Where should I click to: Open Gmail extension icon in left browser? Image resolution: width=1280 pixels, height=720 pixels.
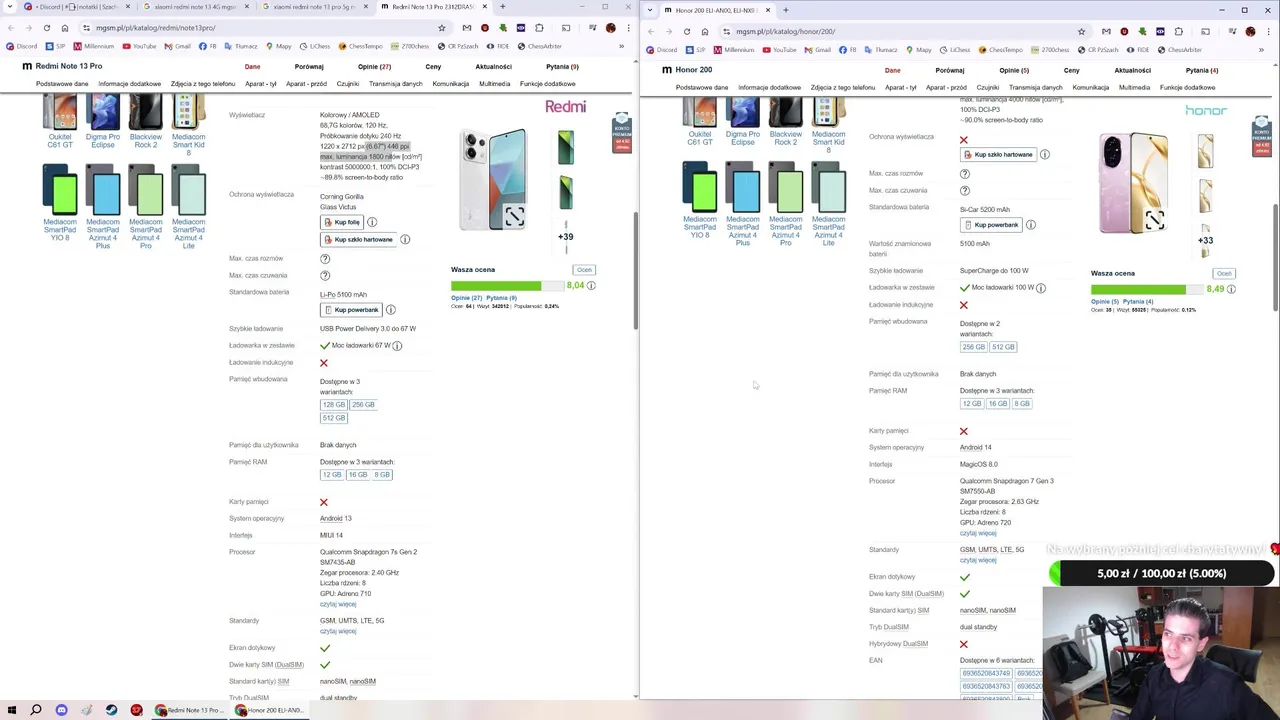pyautogui.click(x=466, y=28)
